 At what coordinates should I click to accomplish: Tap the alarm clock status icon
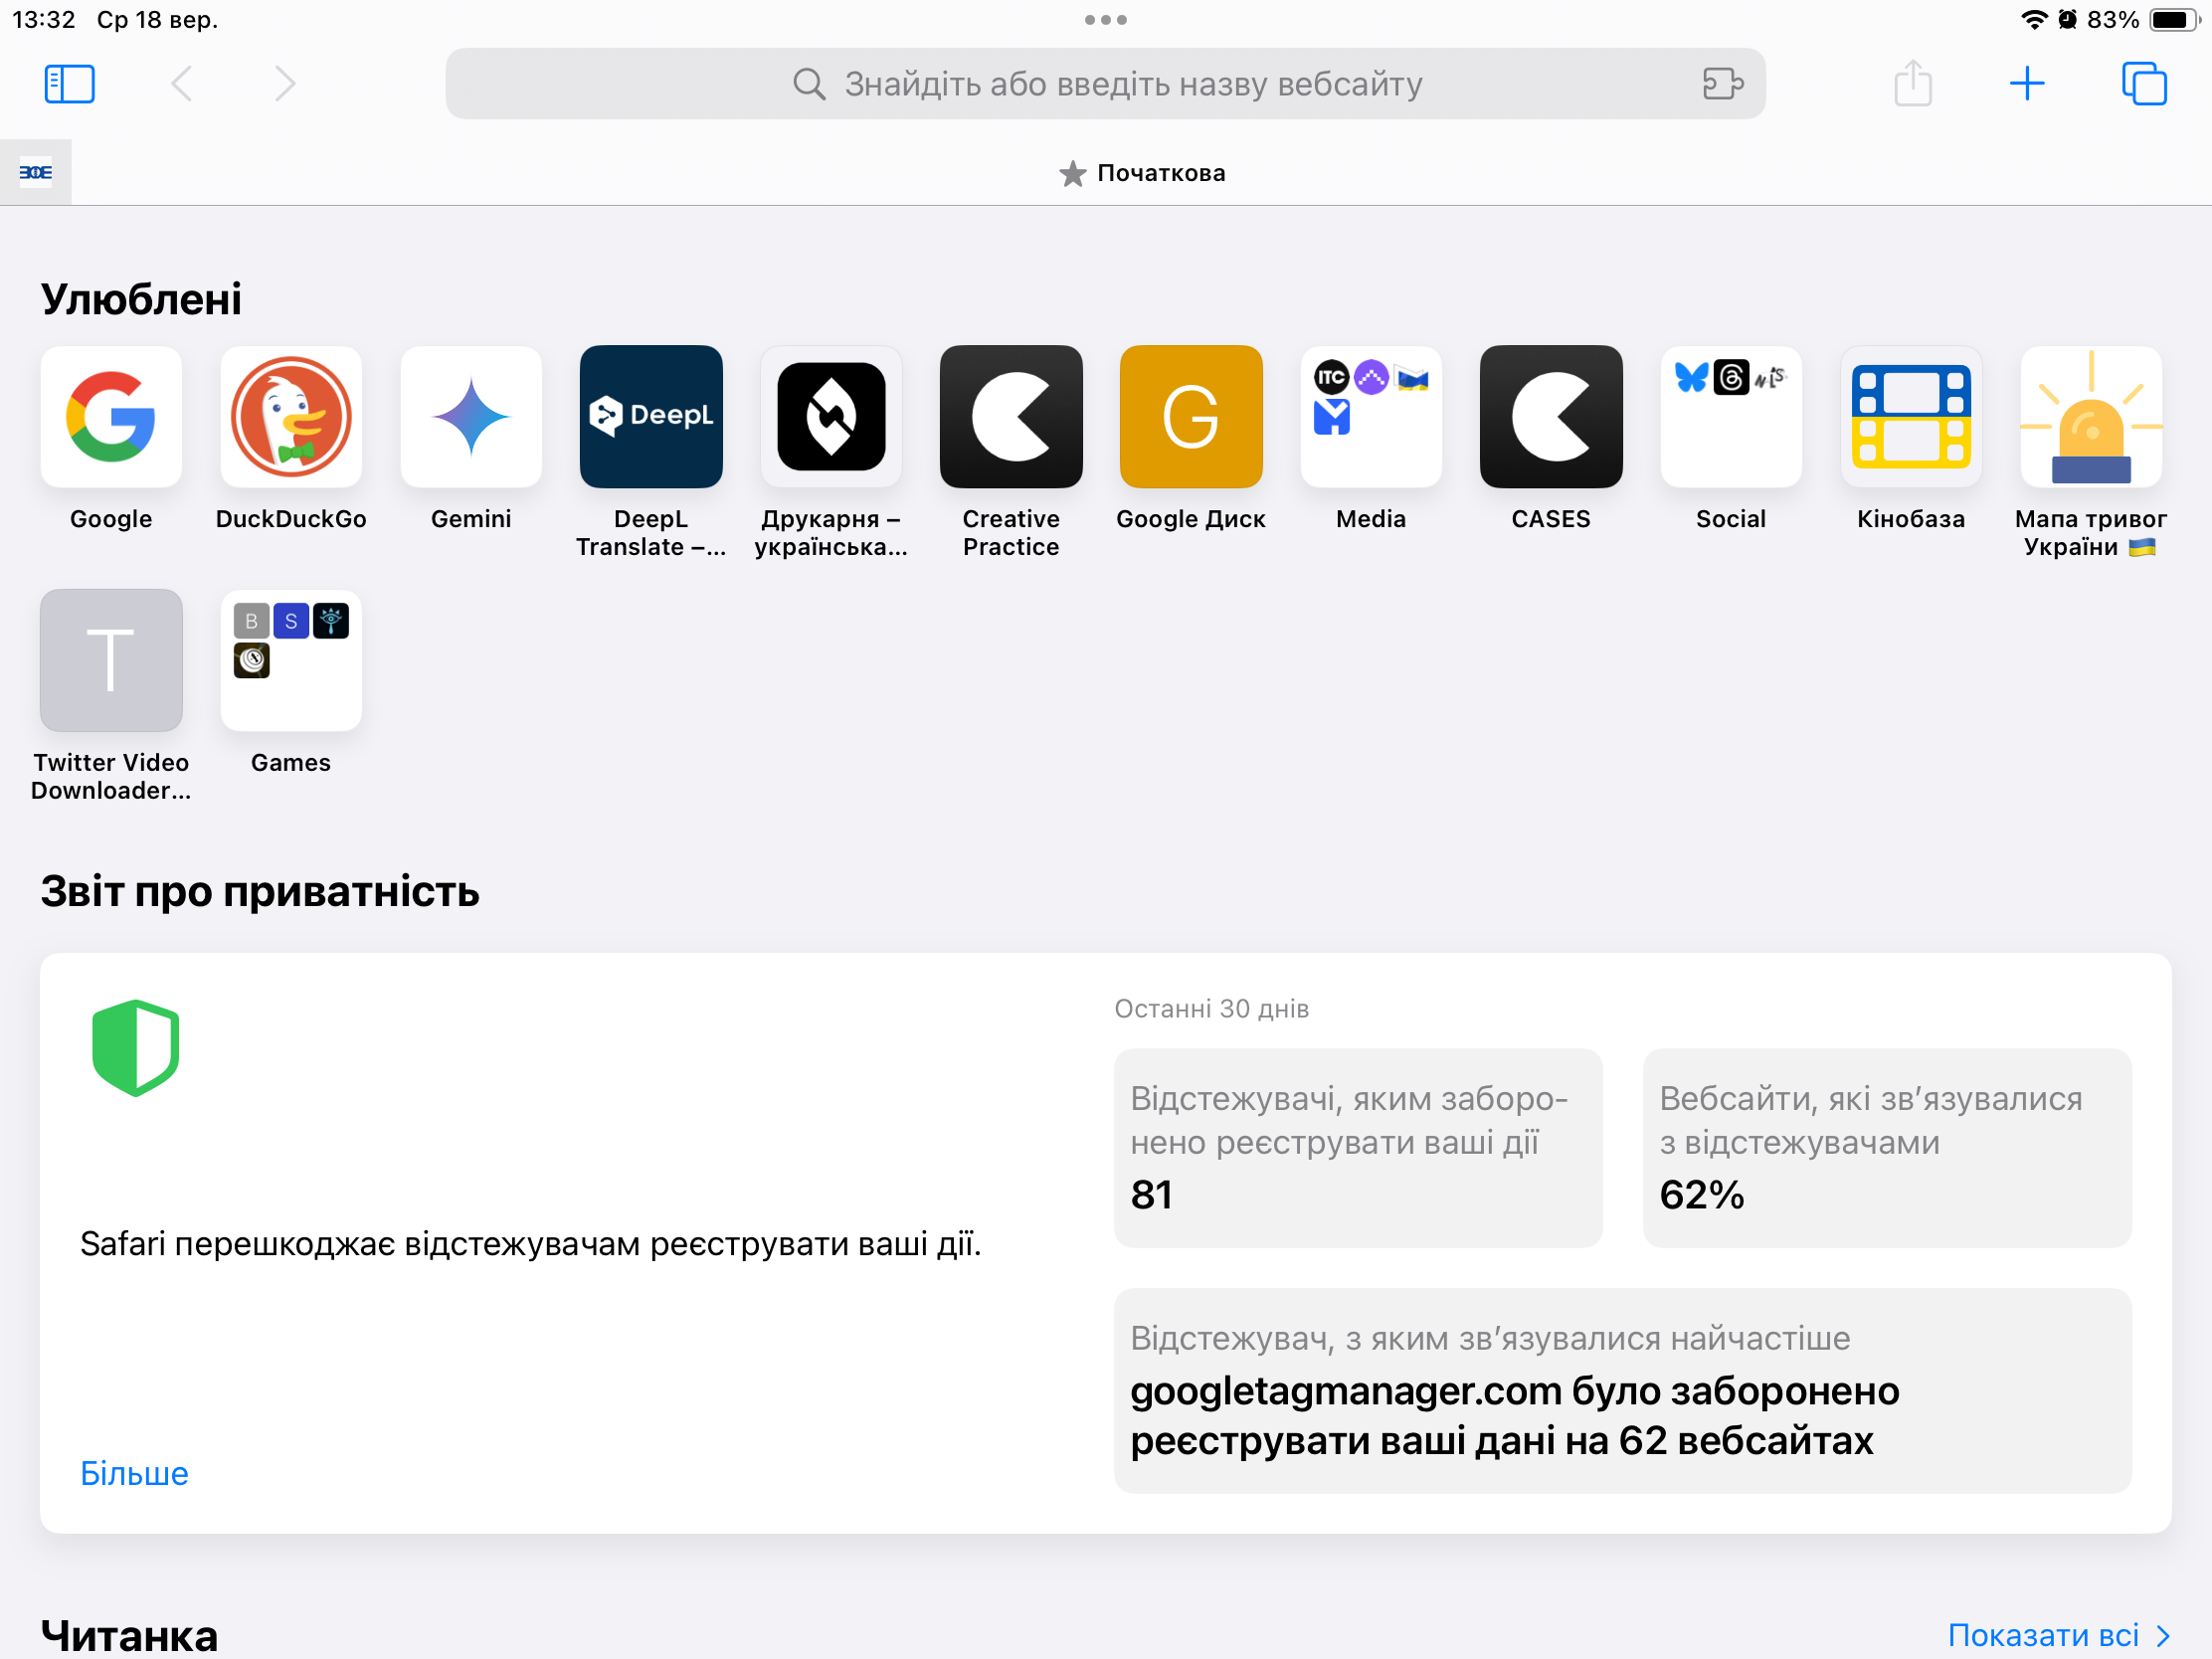pyautogui.click(x=2067, y=20)
